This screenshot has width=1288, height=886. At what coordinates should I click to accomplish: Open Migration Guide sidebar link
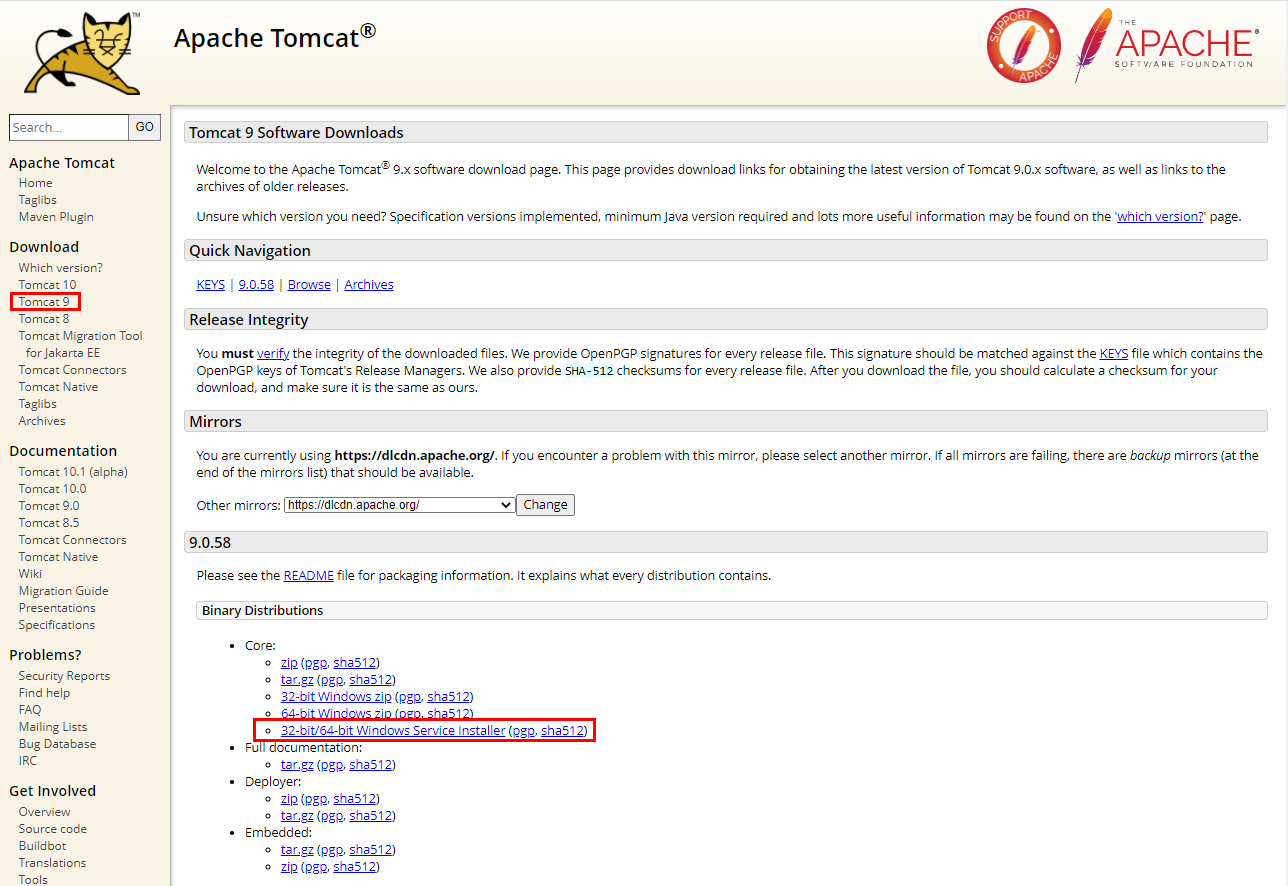(x=63, y=591)
